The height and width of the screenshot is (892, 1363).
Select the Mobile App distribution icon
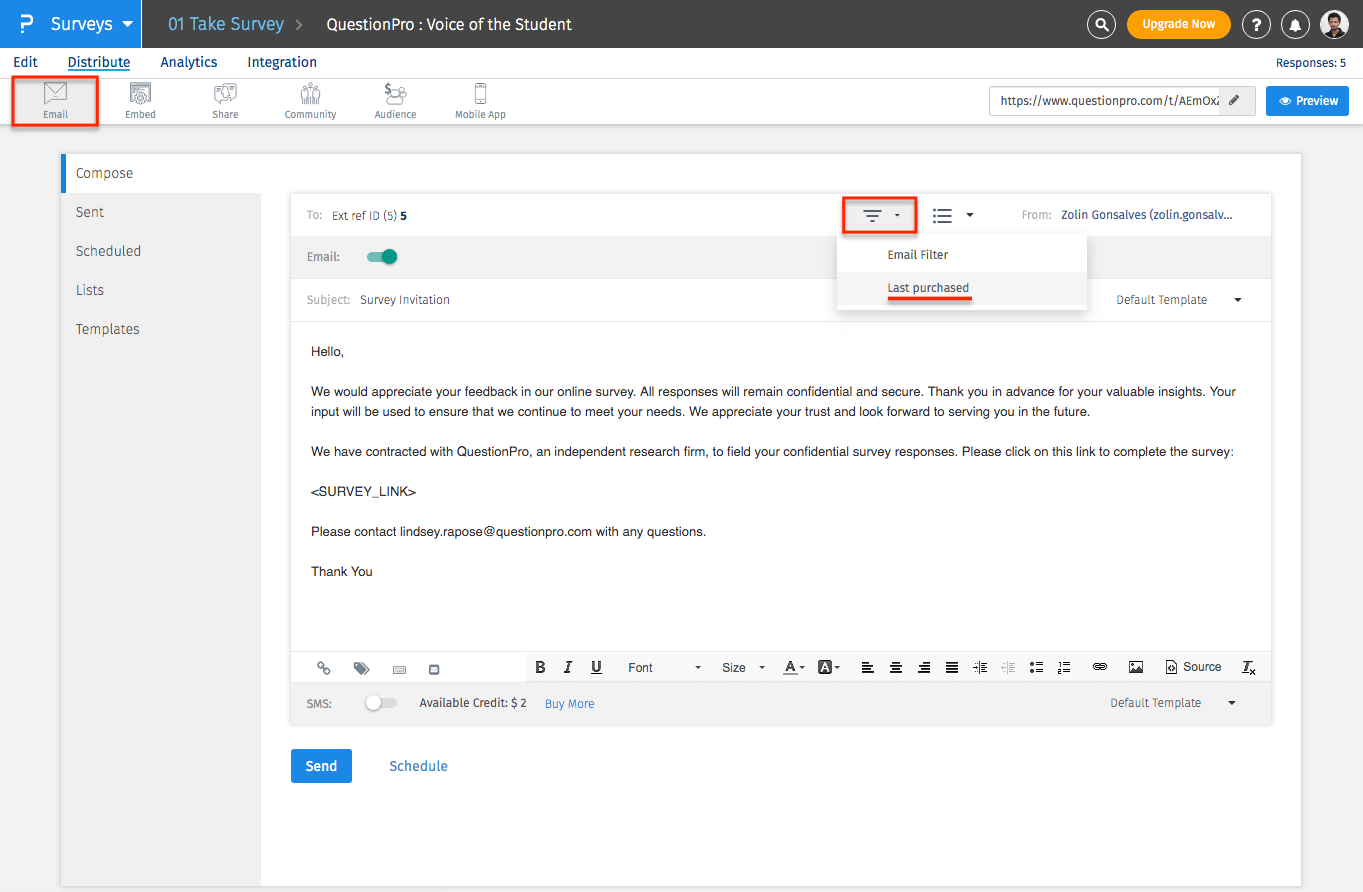click(480, 101)
